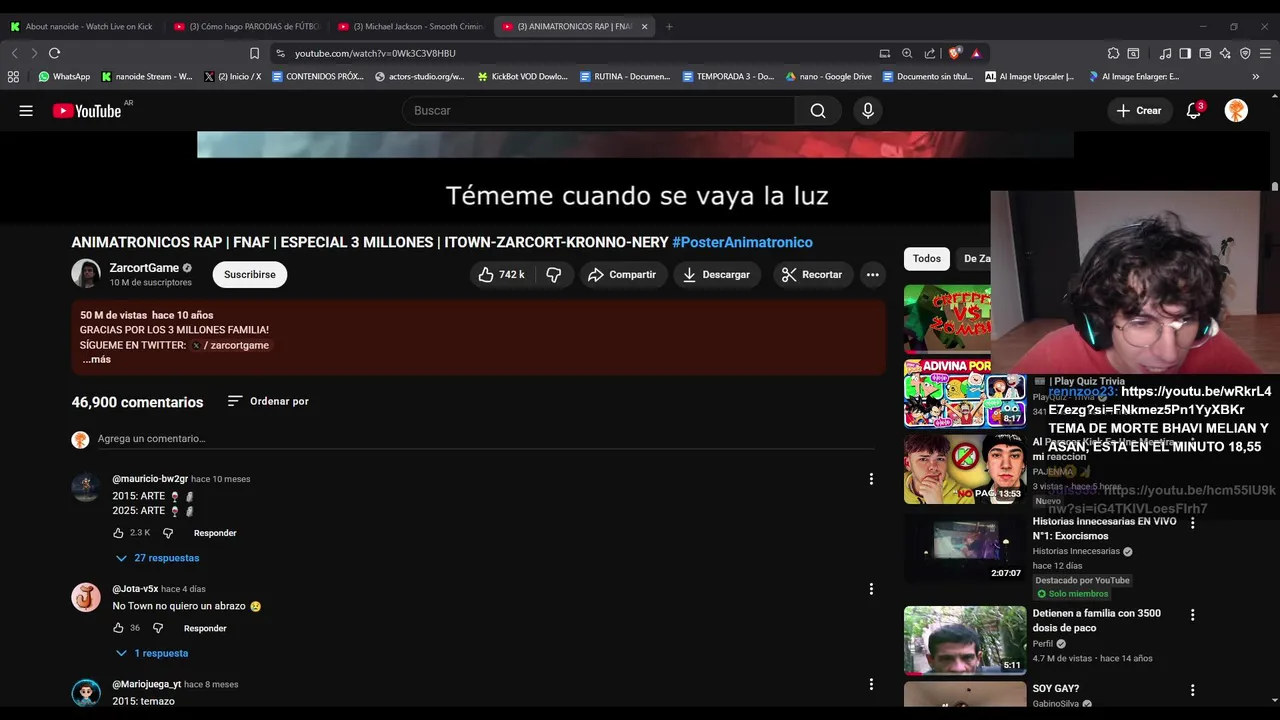
Task: Click the Compartir share button
Action: pyautogui.click(x=623, y=275)
